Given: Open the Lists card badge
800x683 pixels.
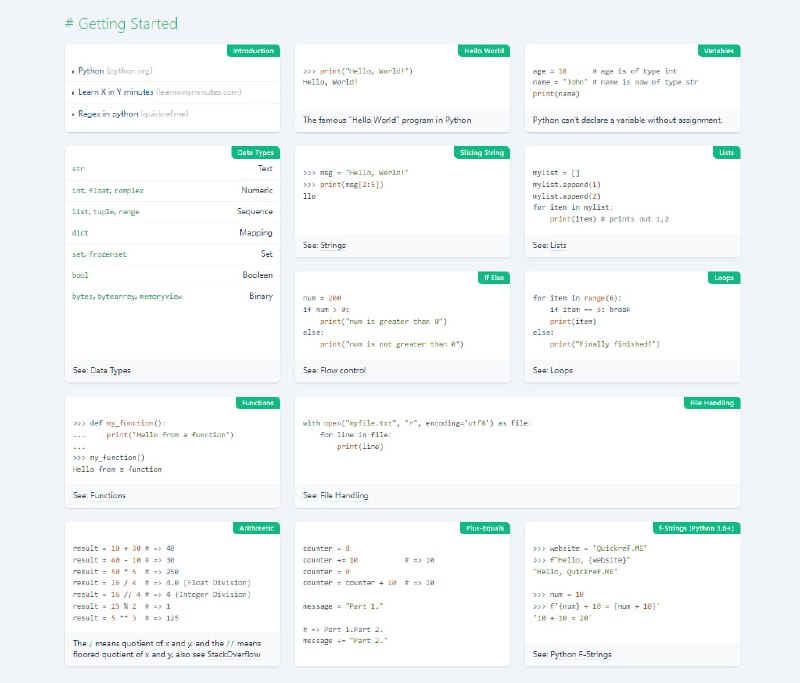Looking at the screenshot, I should point(726,152).
